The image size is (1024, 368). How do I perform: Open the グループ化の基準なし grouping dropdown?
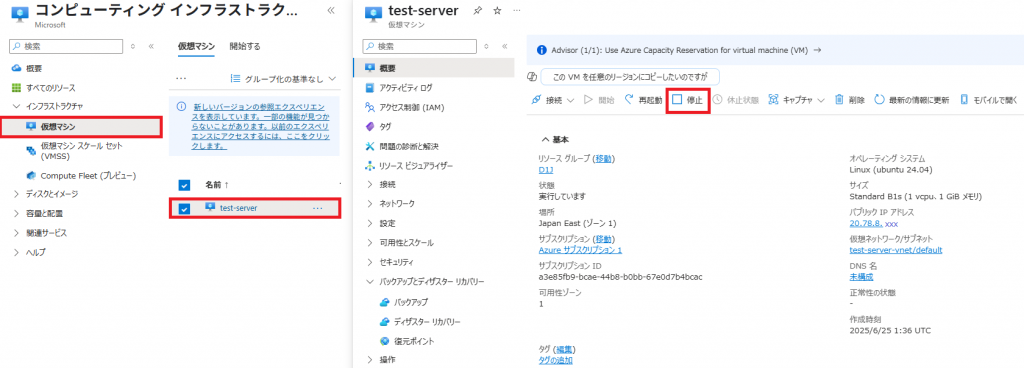284,79
